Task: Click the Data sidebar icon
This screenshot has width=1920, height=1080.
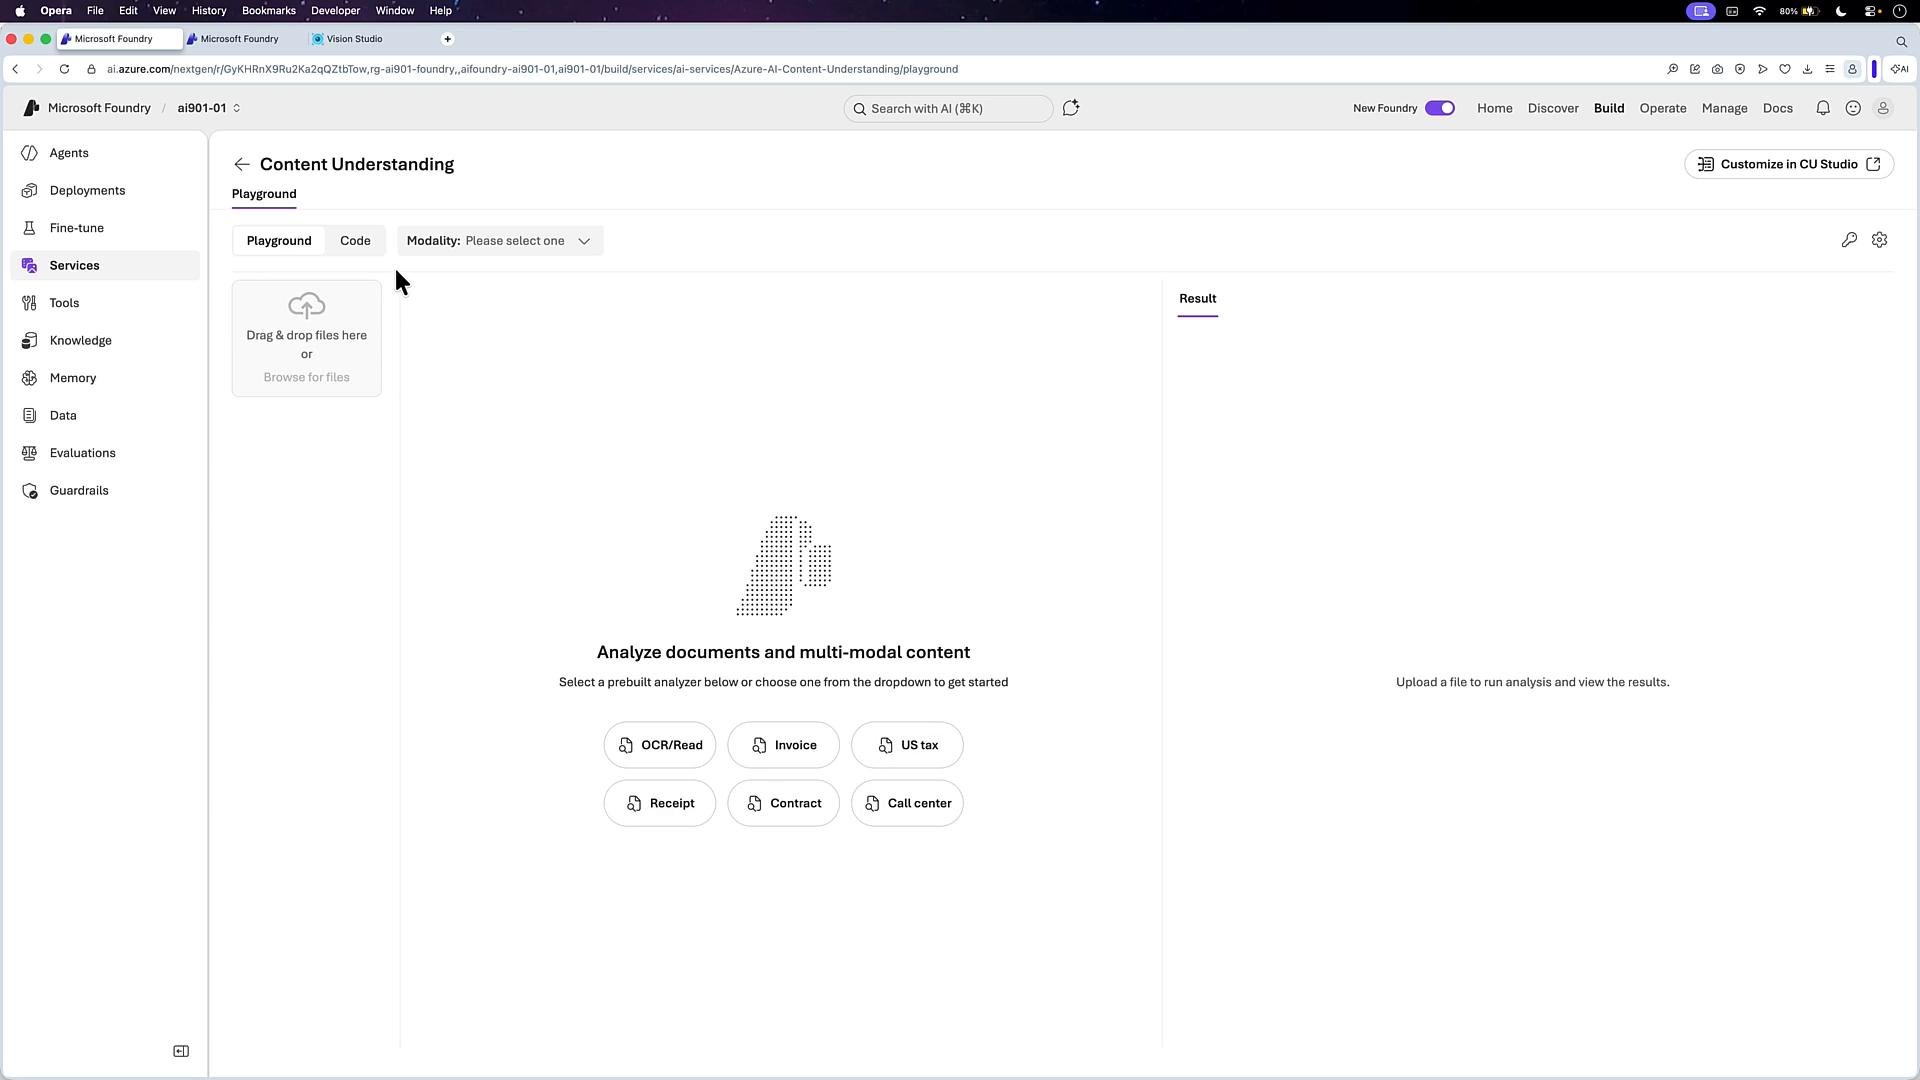Action: pyautogui.click(x=29, y=416)
